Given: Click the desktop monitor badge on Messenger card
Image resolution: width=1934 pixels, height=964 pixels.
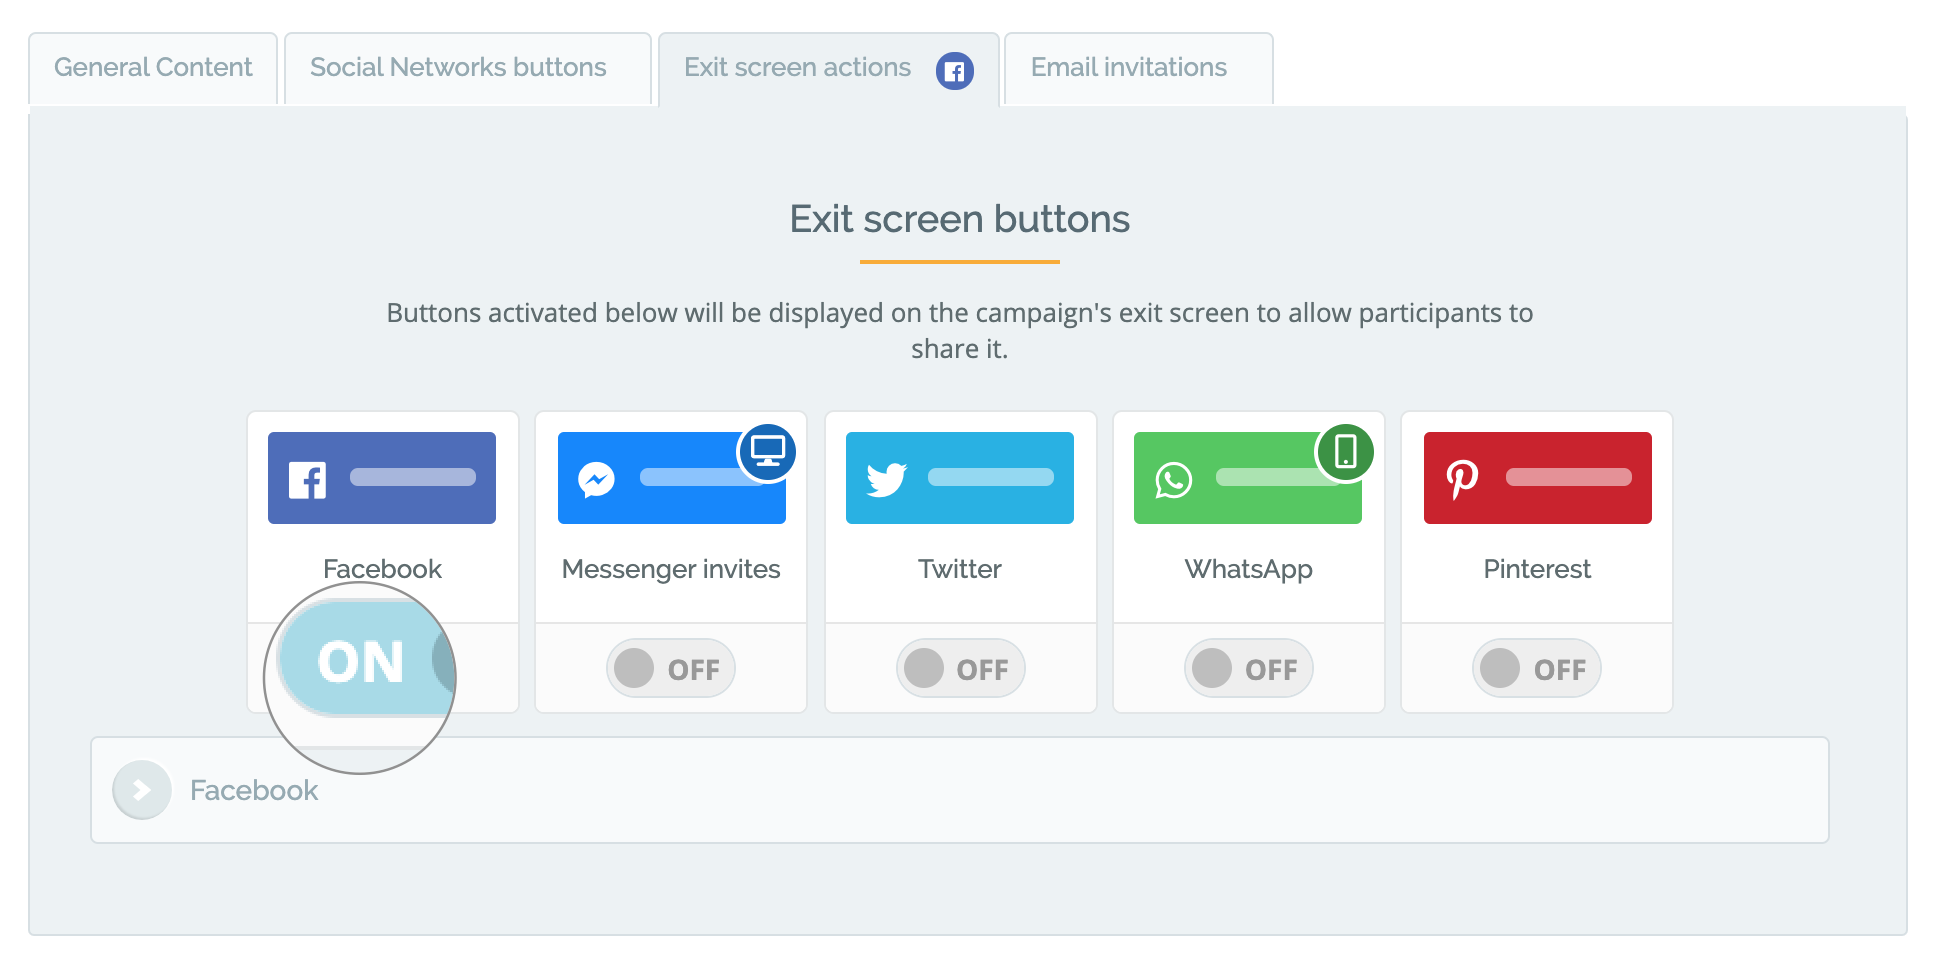Looking at the screenshot, I should [768, 451].
